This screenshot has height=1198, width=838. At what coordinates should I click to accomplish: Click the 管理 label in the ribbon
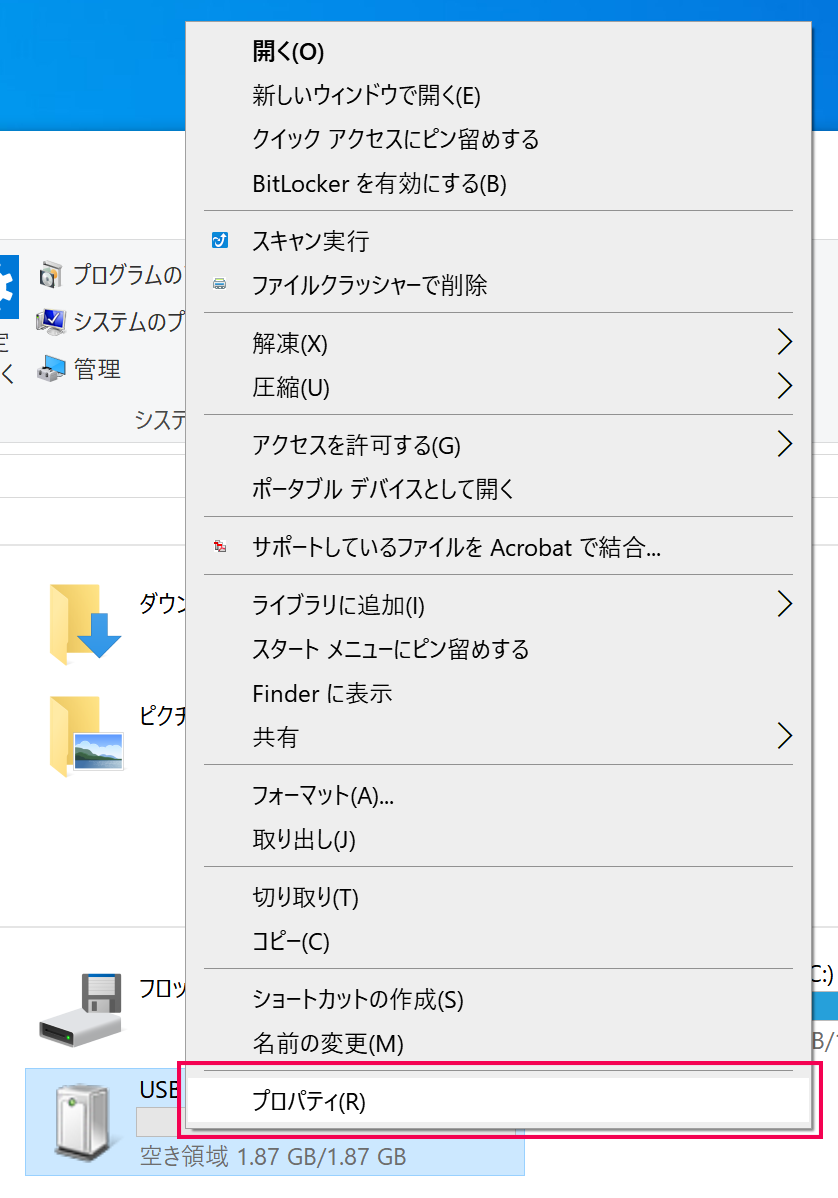97,369
